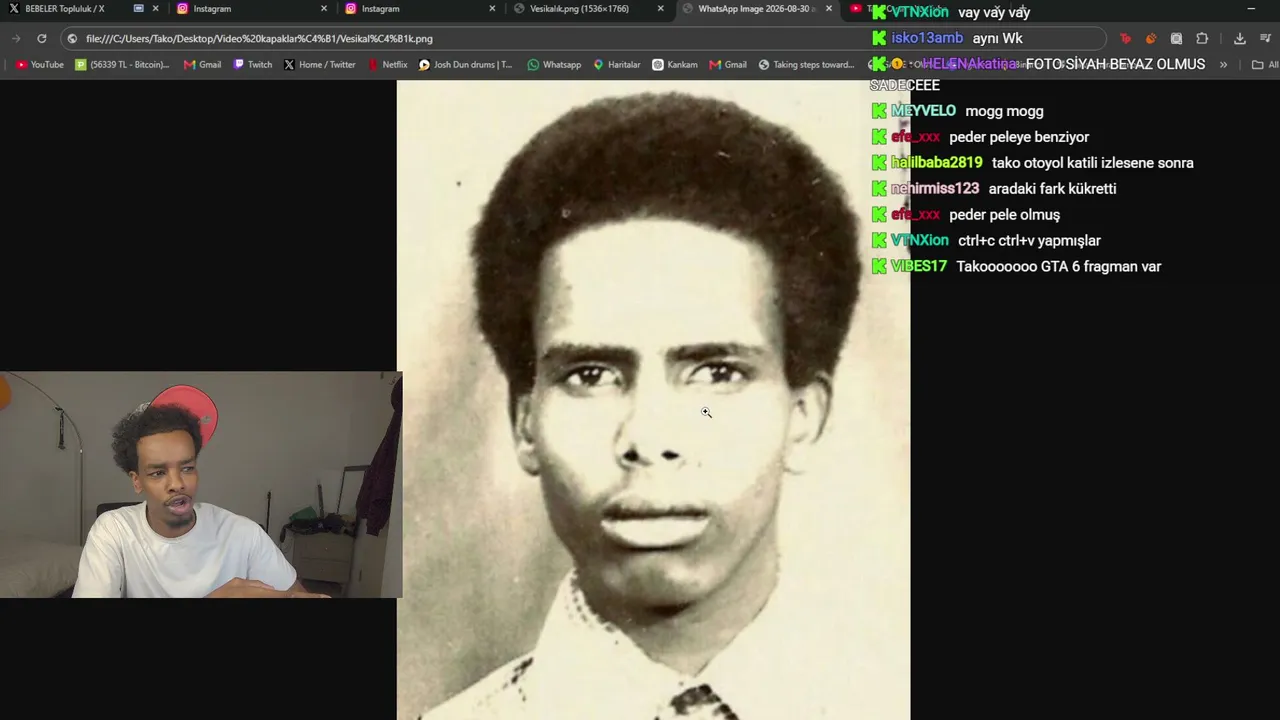Click the webcam overlay video
The width and height of the screenshot is (1280, 720).
[x=201, y=485]
